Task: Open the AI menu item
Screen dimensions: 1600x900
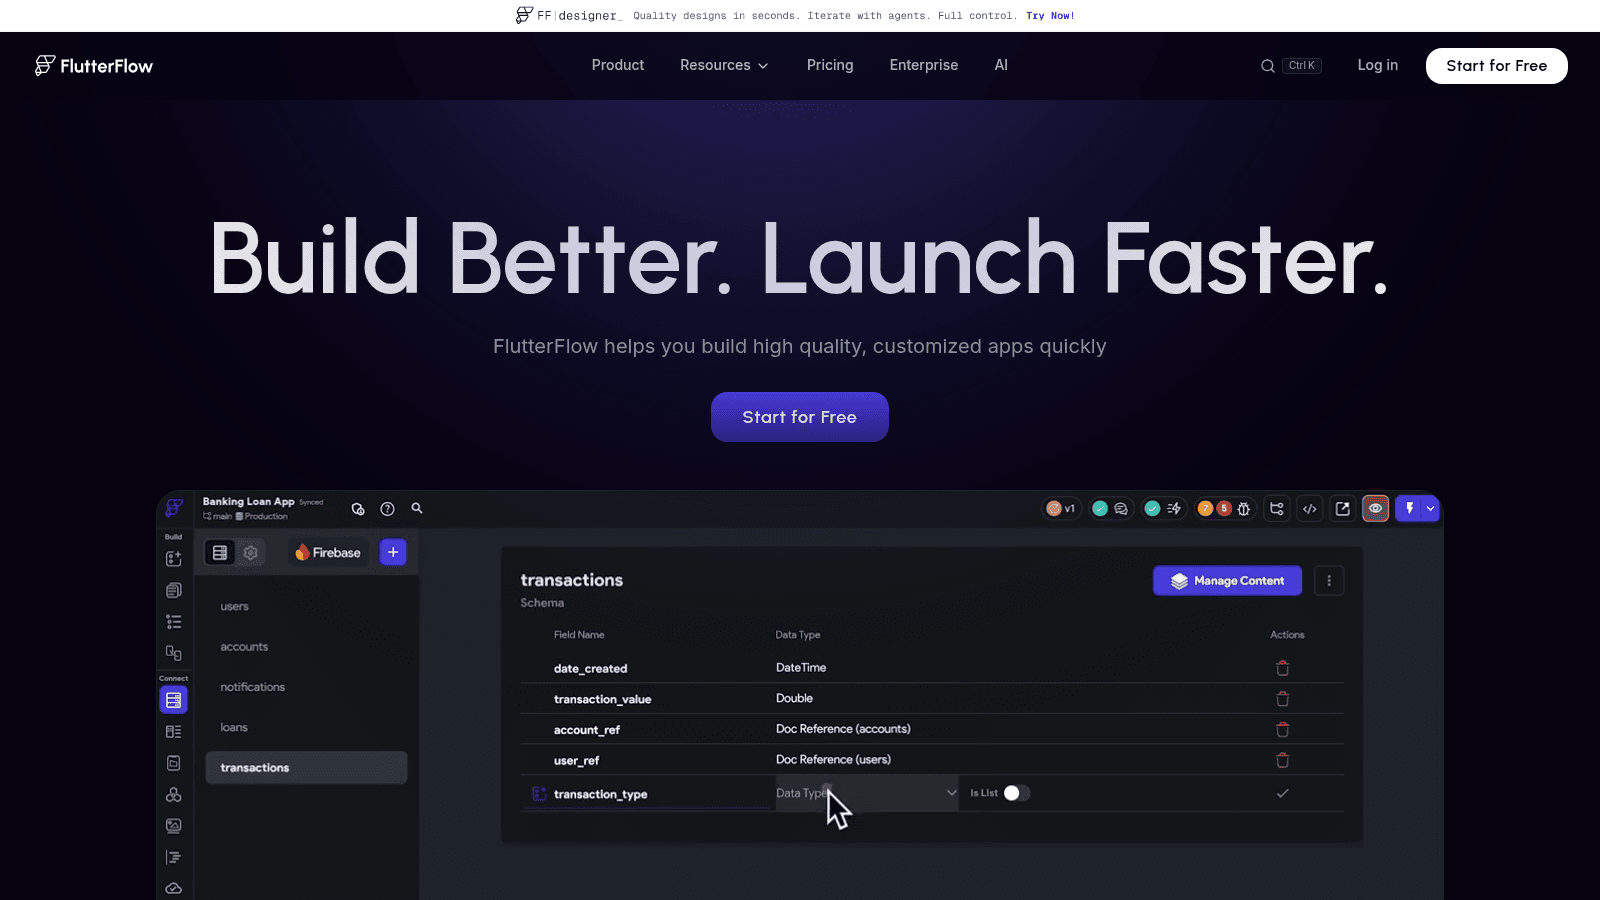Action: [1001, 65]
